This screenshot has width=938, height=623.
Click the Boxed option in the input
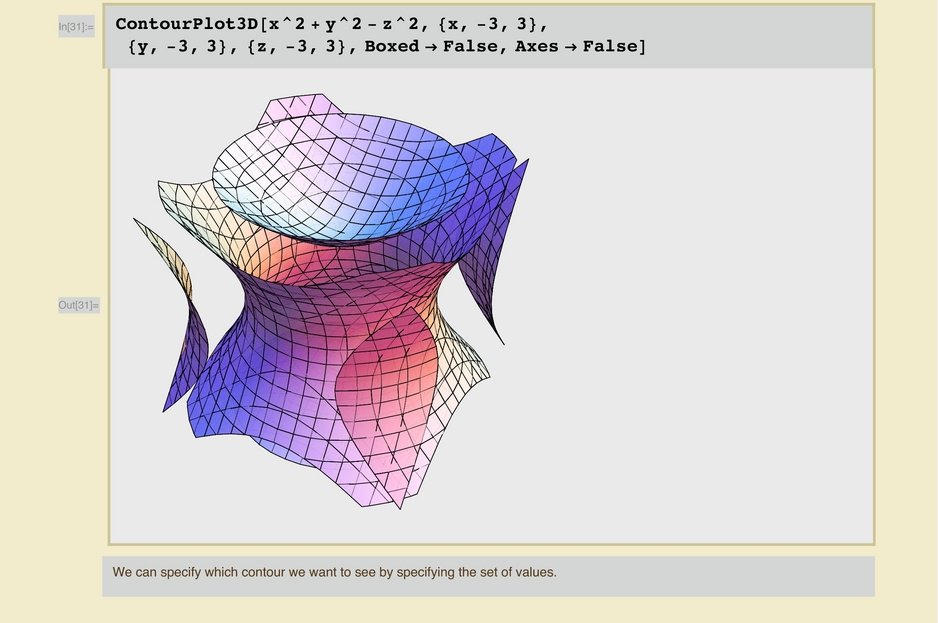pyautogui.click(x=396, y=46)
